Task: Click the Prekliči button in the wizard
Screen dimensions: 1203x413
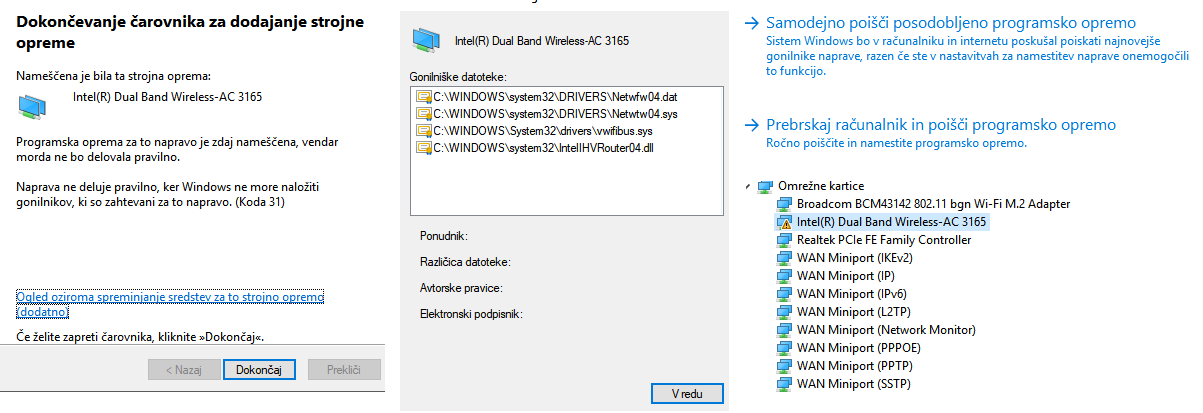Action: click(x=345, y=370)
